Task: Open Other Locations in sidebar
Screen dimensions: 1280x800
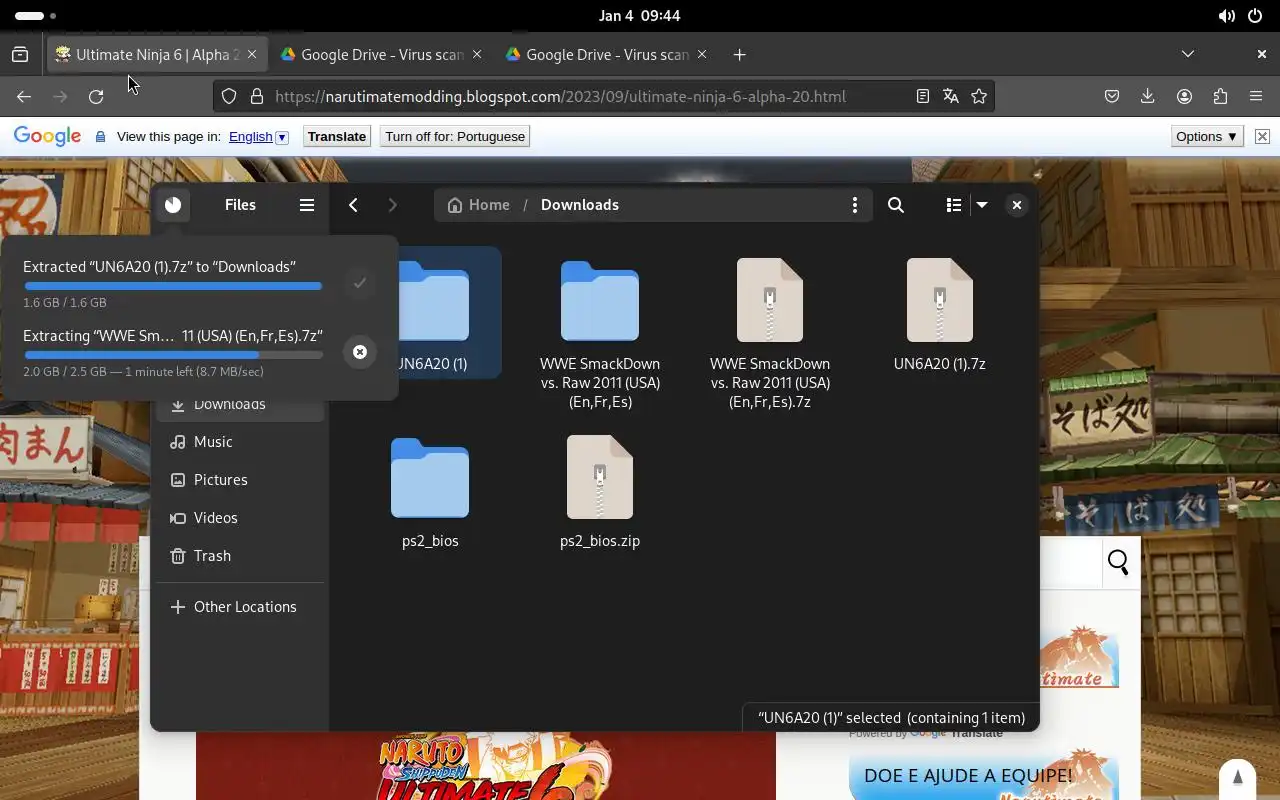Action: coord(240,607)
